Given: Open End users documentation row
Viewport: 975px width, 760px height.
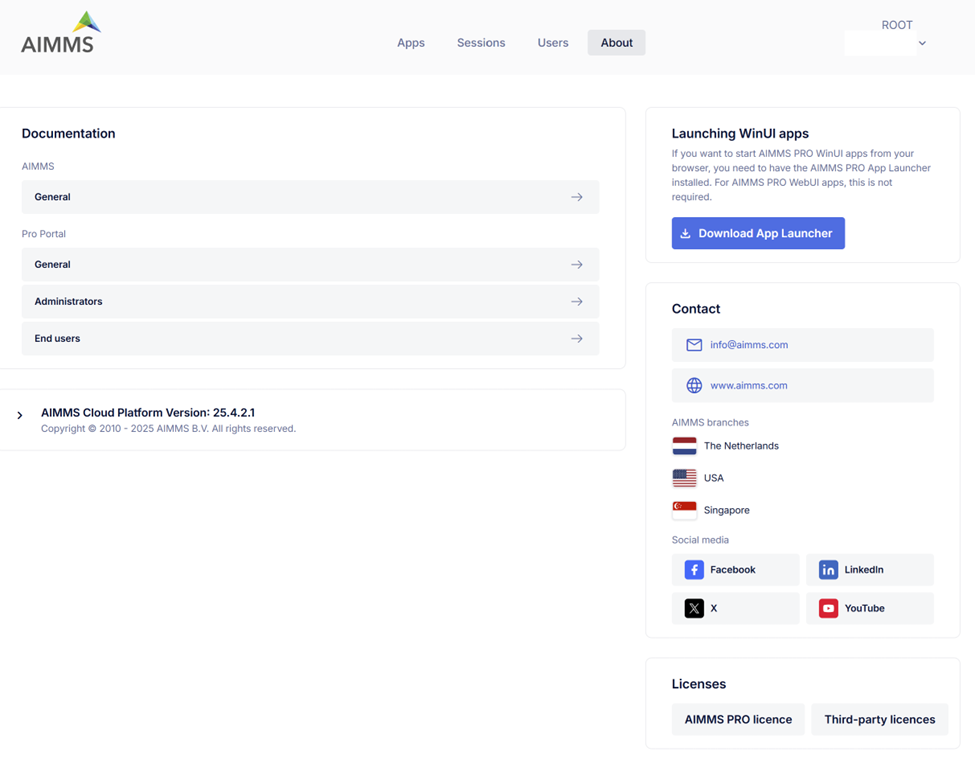Looking at the screenshot, I should 310,338.
